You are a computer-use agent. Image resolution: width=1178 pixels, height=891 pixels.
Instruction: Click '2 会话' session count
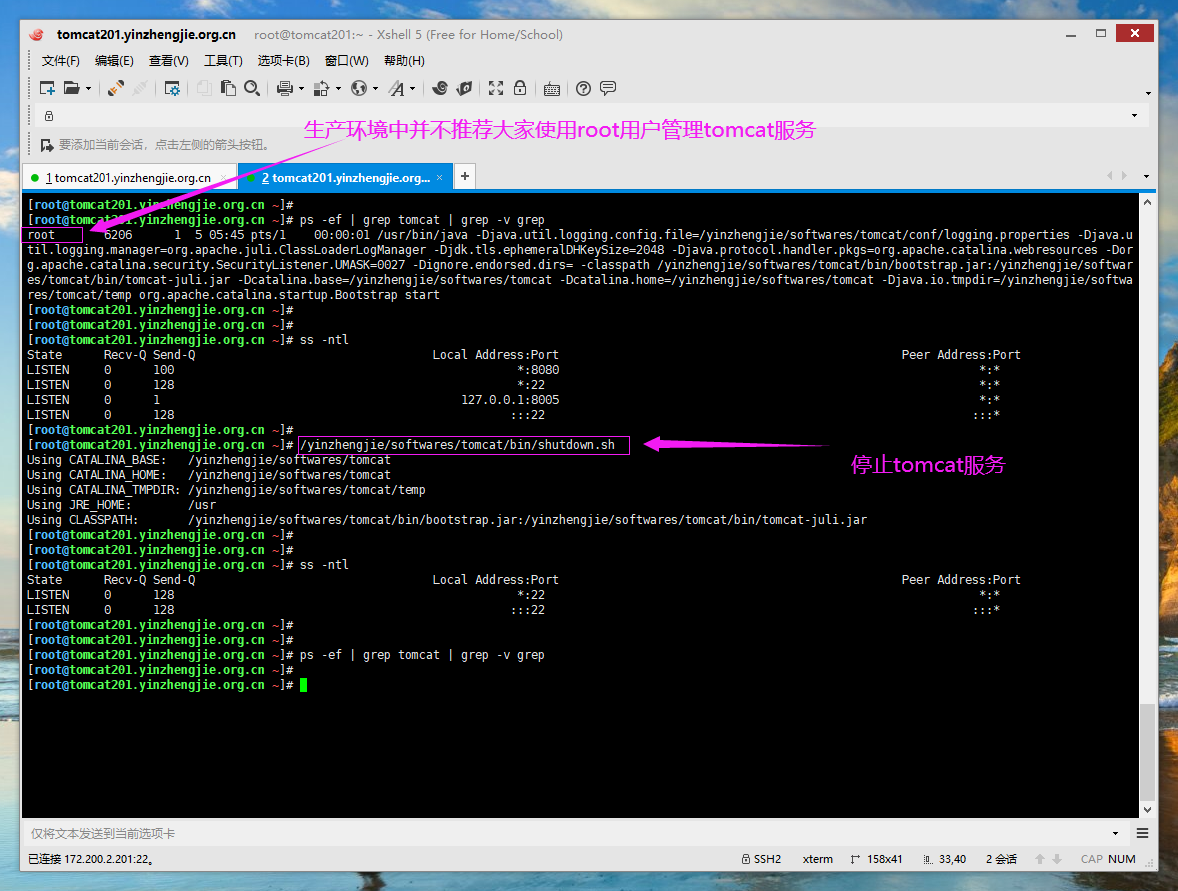[x=1001, y=859]
